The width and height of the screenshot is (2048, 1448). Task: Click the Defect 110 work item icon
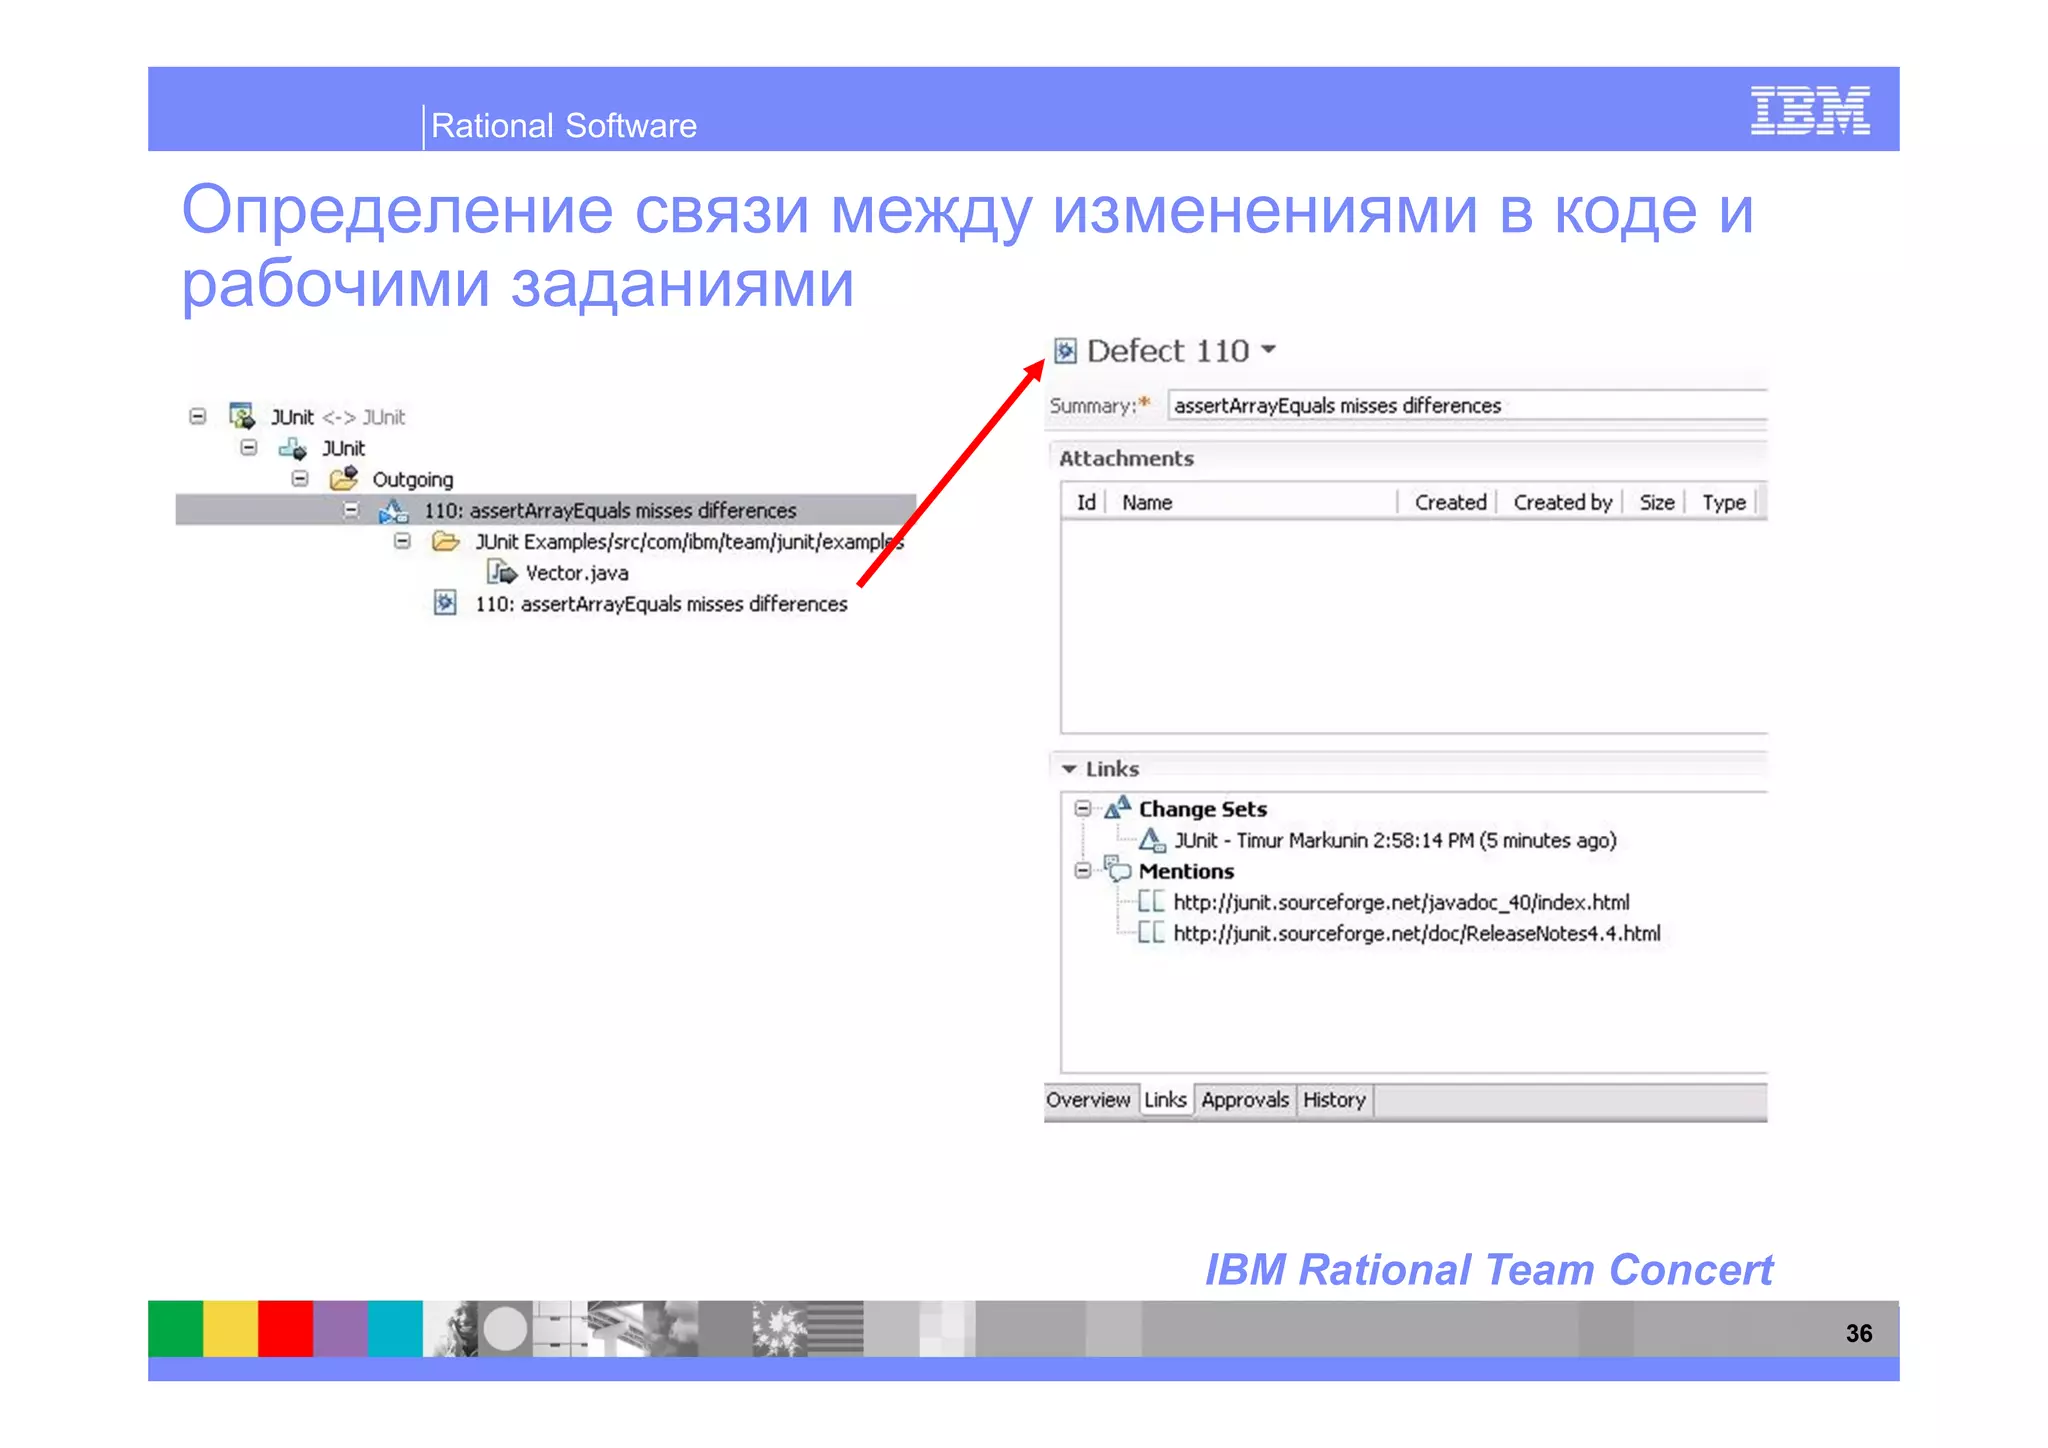1066,350
